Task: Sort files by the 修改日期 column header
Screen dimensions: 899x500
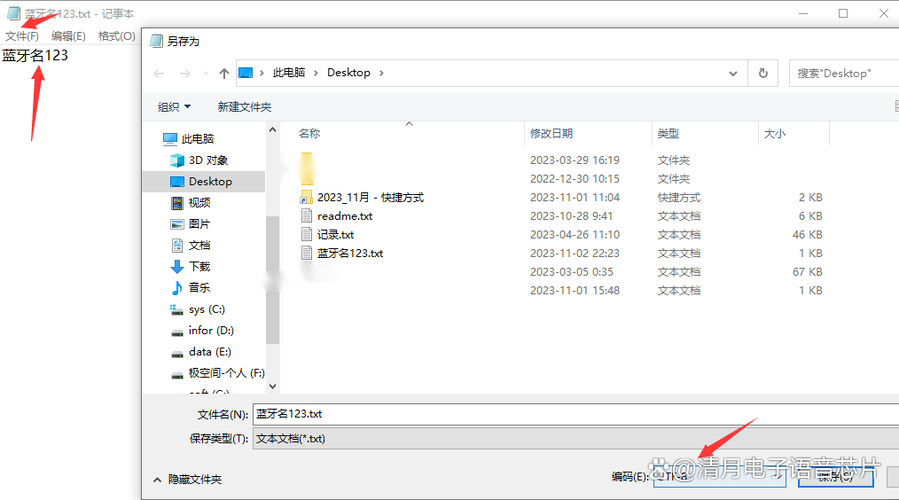Action: coord(551,134)
